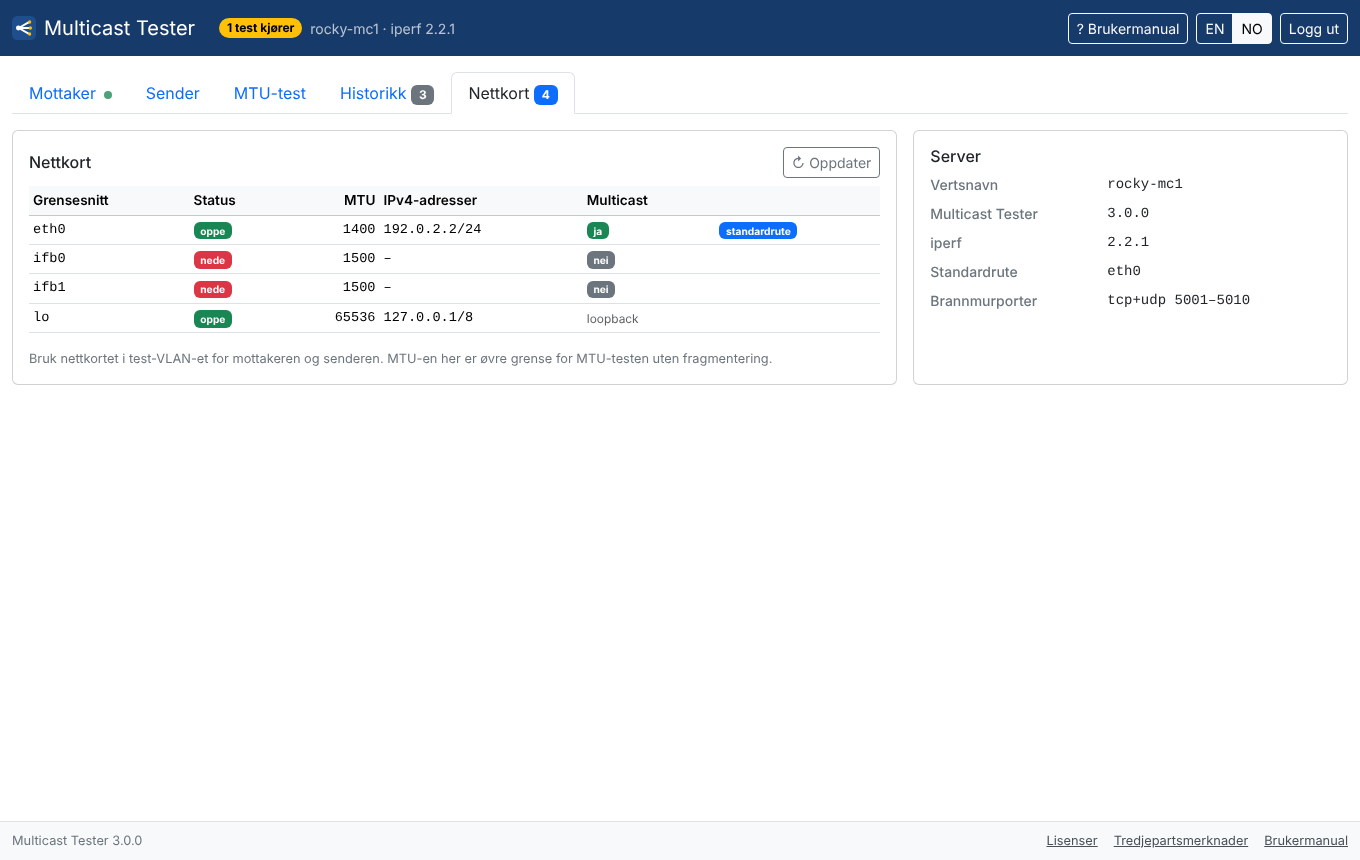Open the Brukermanual footer link
This screenshot has height=860, width=1360.
click(1306, 841)
